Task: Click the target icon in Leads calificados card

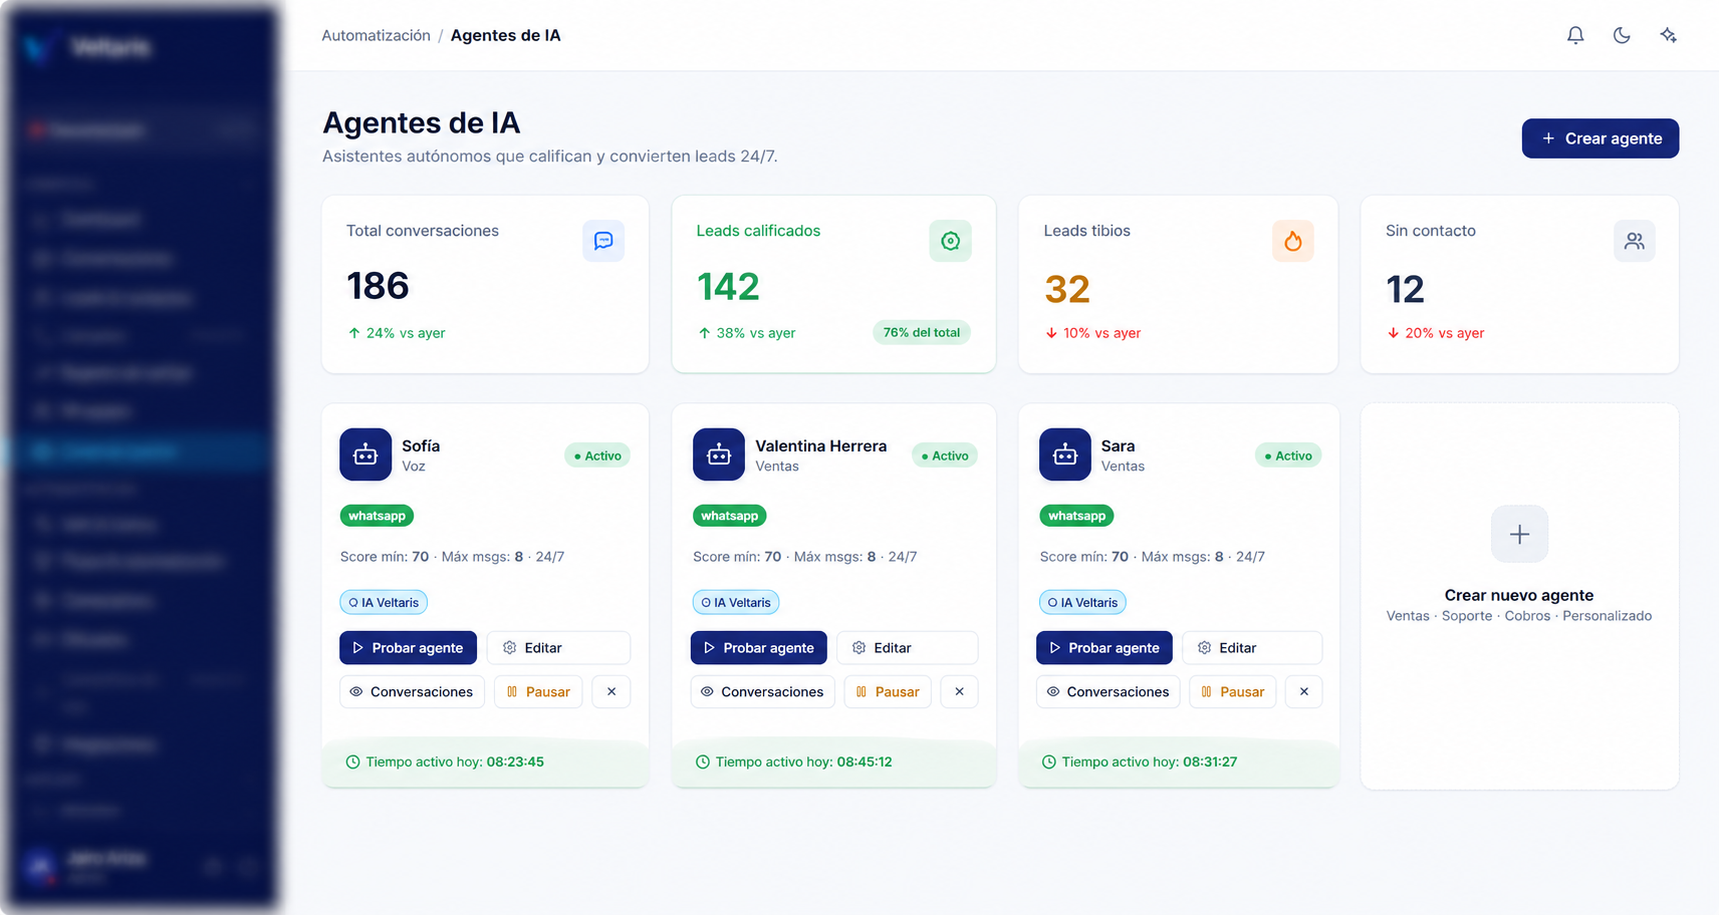Action: coord(950,241)
